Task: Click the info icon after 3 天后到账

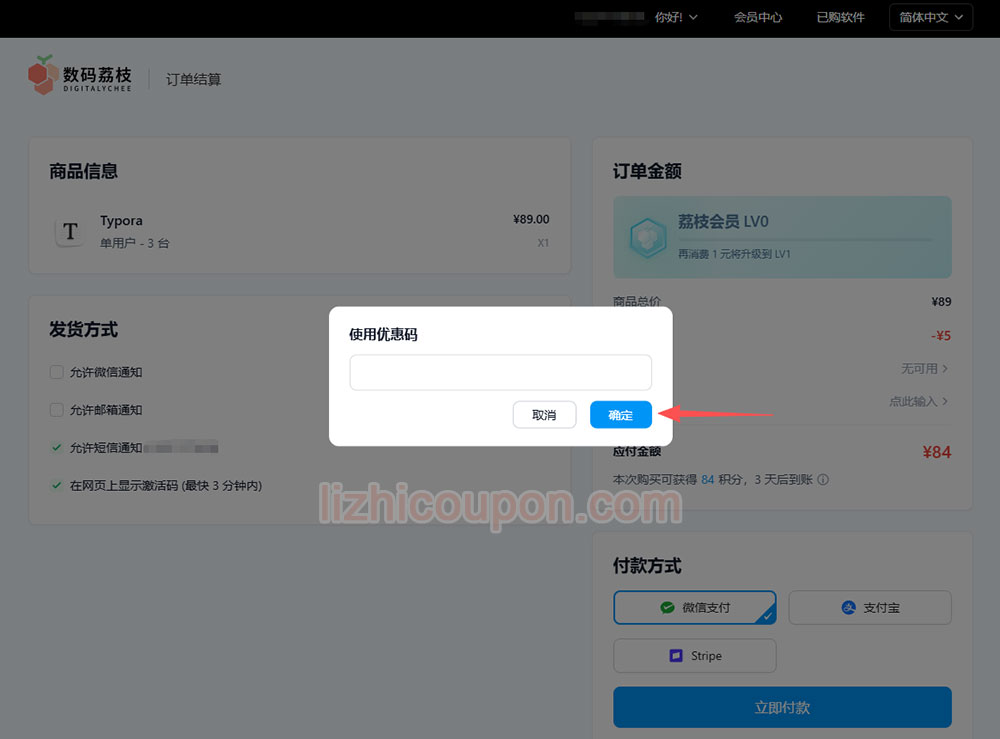Action: (x=823, y=479)
